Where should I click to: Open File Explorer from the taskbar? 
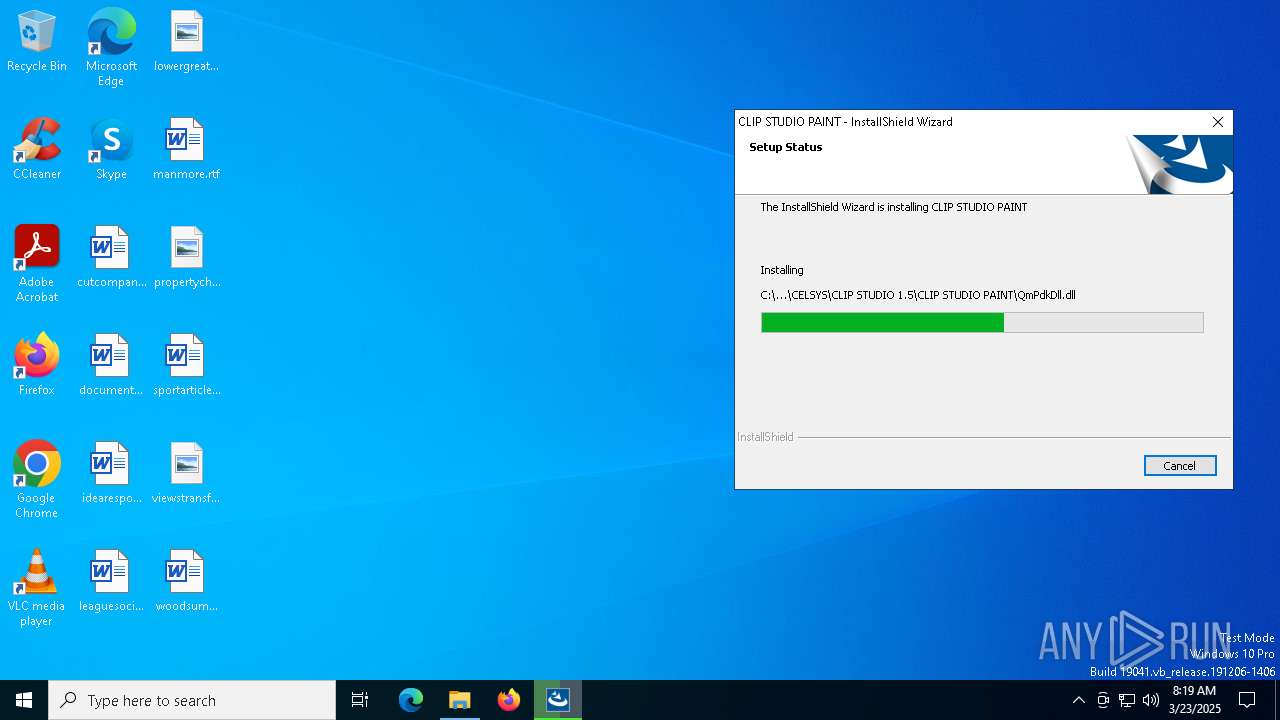point(460,700)
